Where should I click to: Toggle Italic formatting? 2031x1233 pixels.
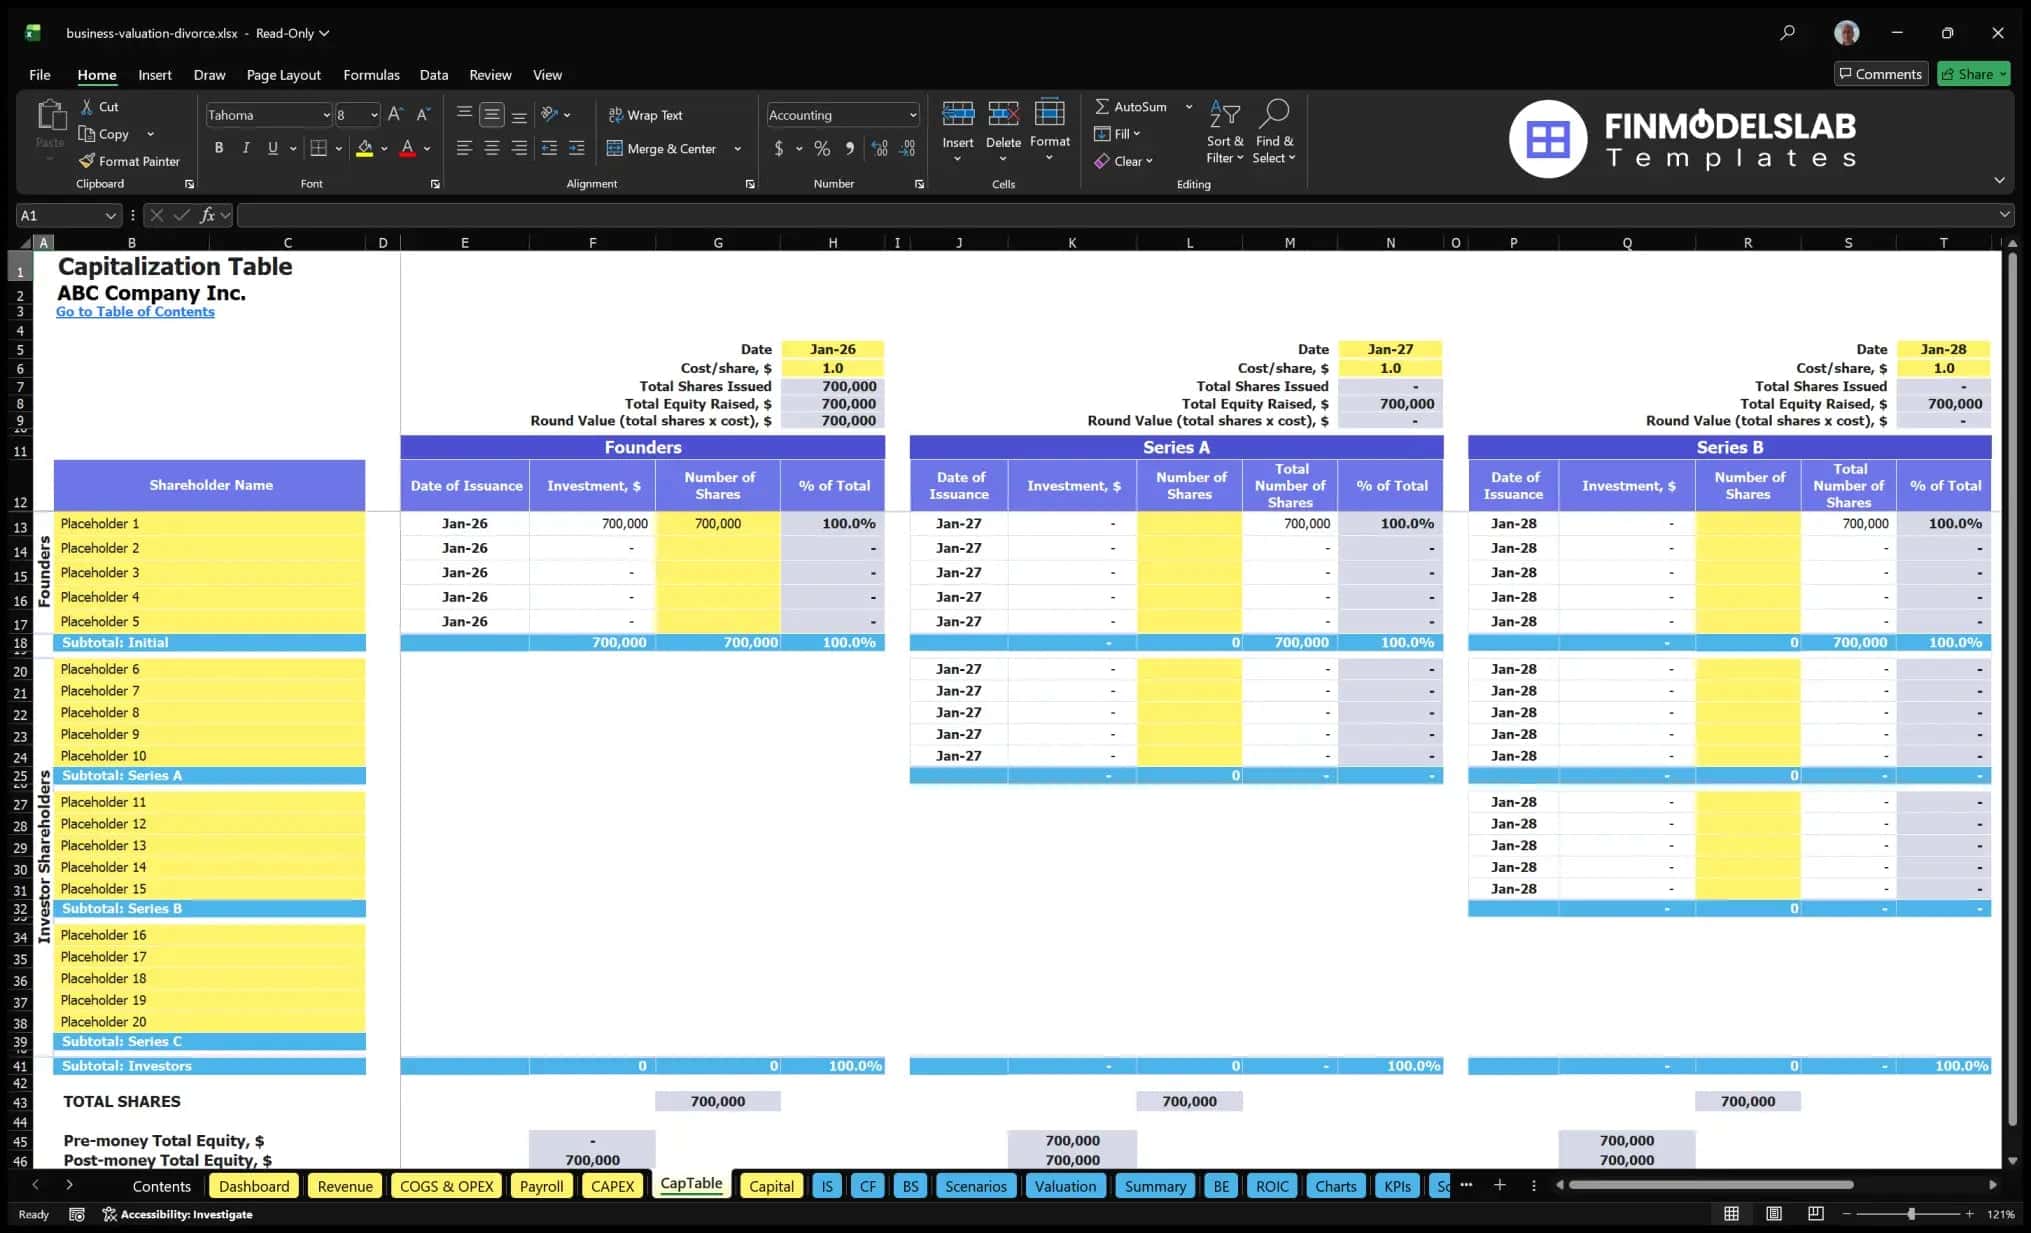(246, 148)
